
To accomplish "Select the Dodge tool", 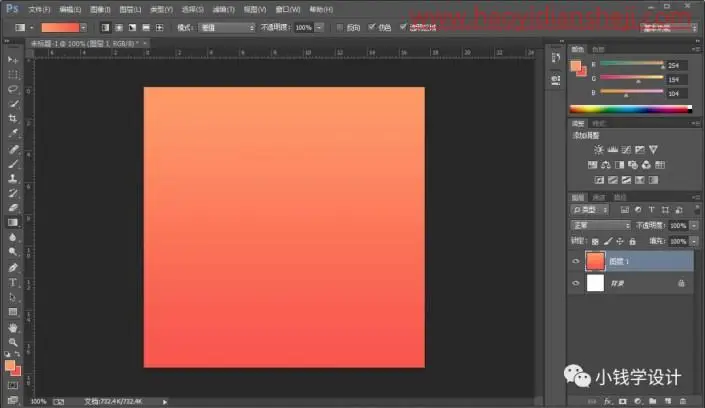I will click(x=13, y=252).
